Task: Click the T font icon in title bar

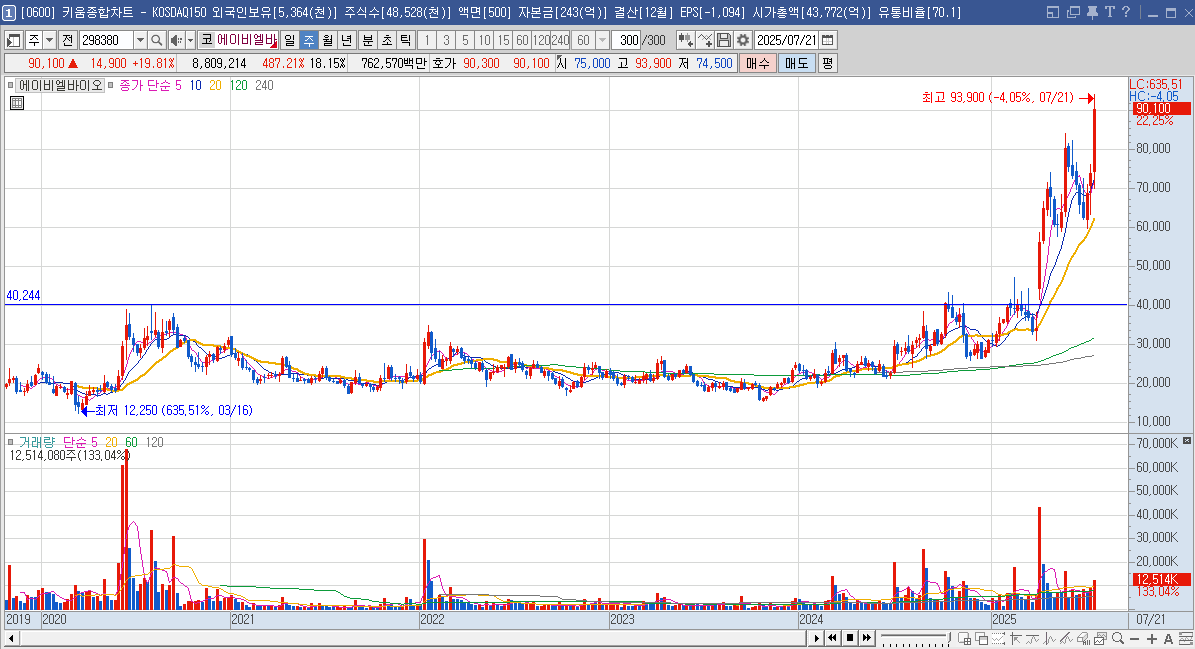Action: [x=1109, y=12]
